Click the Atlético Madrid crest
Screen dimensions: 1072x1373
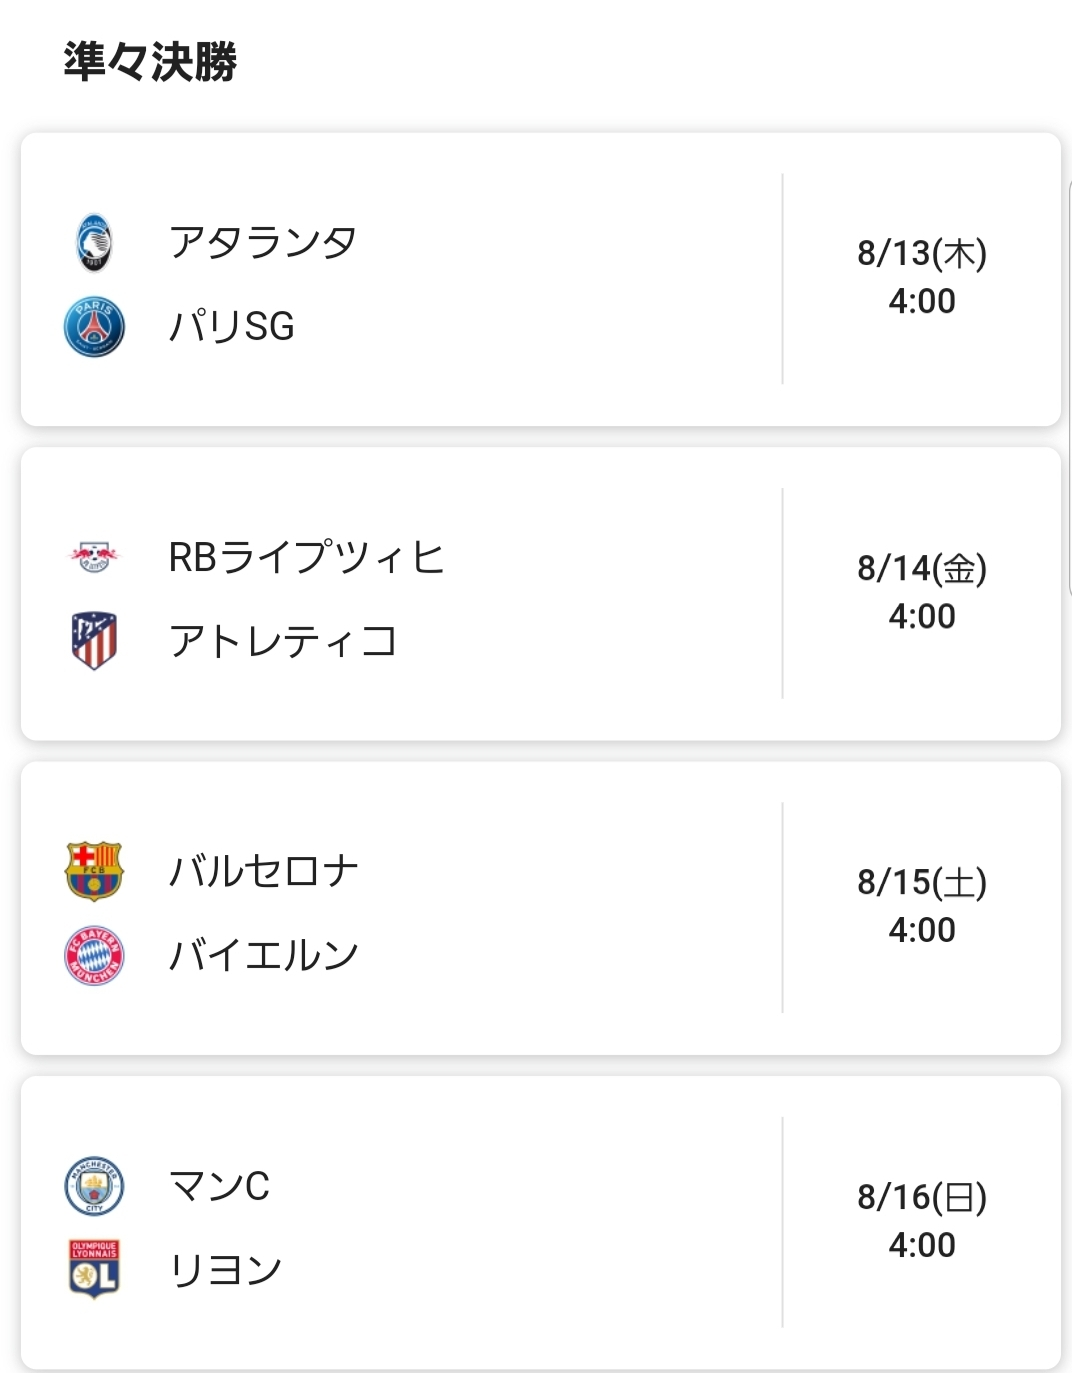[94, 641]
